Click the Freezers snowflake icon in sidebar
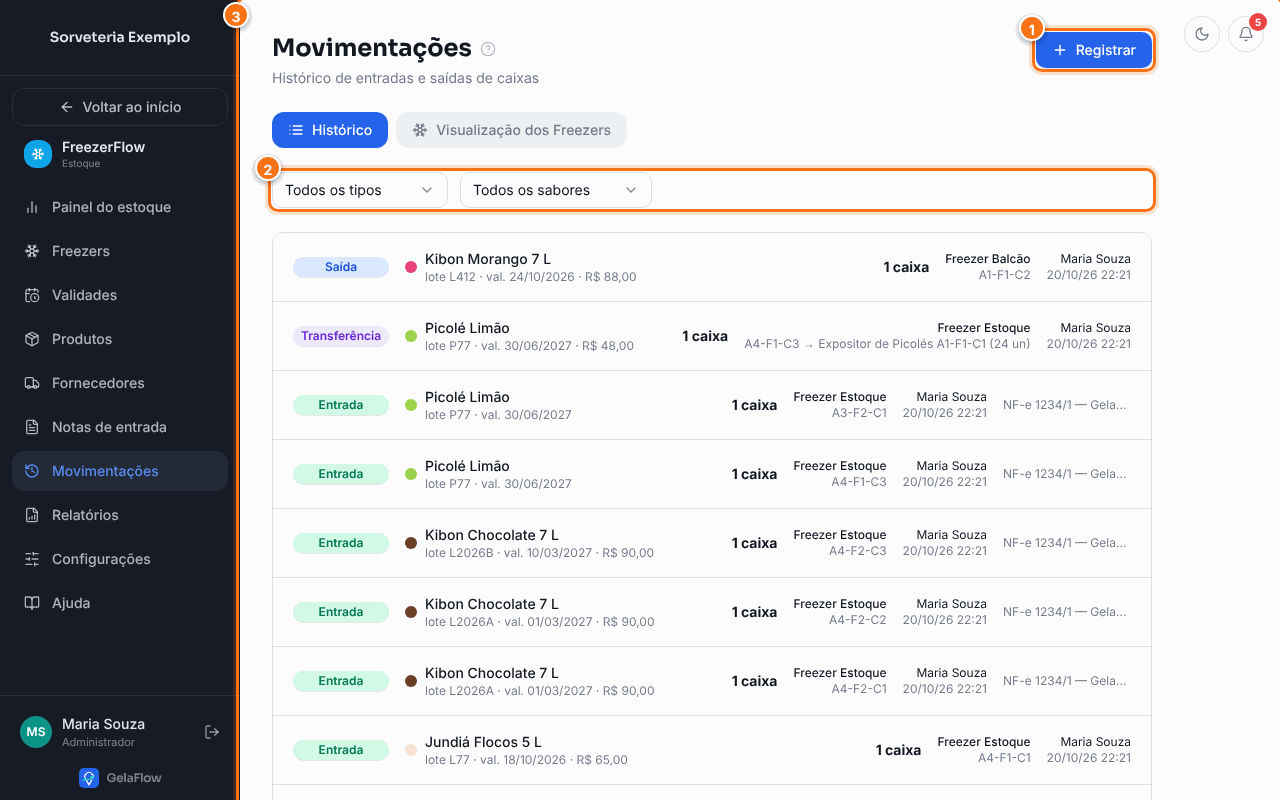Screen dimensions: 1280x800 coord(32,251)
